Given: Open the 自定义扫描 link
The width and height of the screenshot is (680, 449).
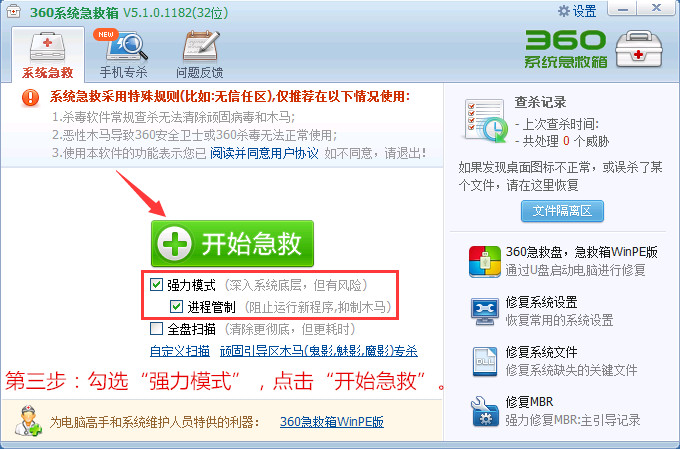Looking at the screenshot, I should click(x=180, y=351).
